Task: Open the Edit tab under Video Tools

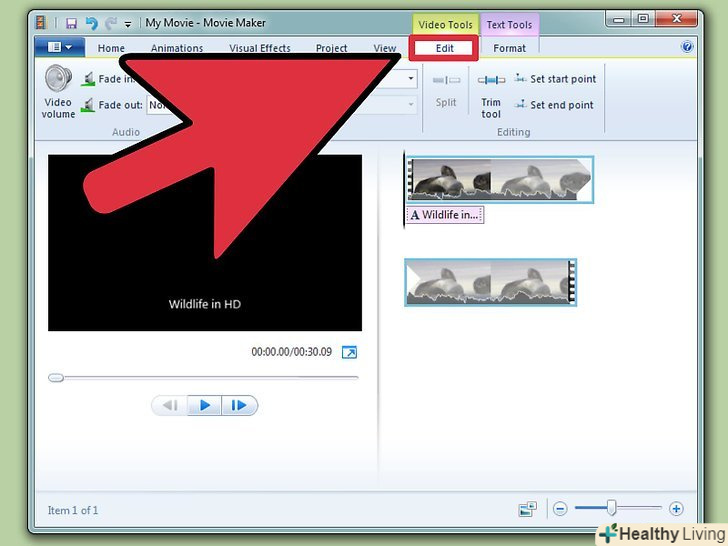Action: [444, 48]
